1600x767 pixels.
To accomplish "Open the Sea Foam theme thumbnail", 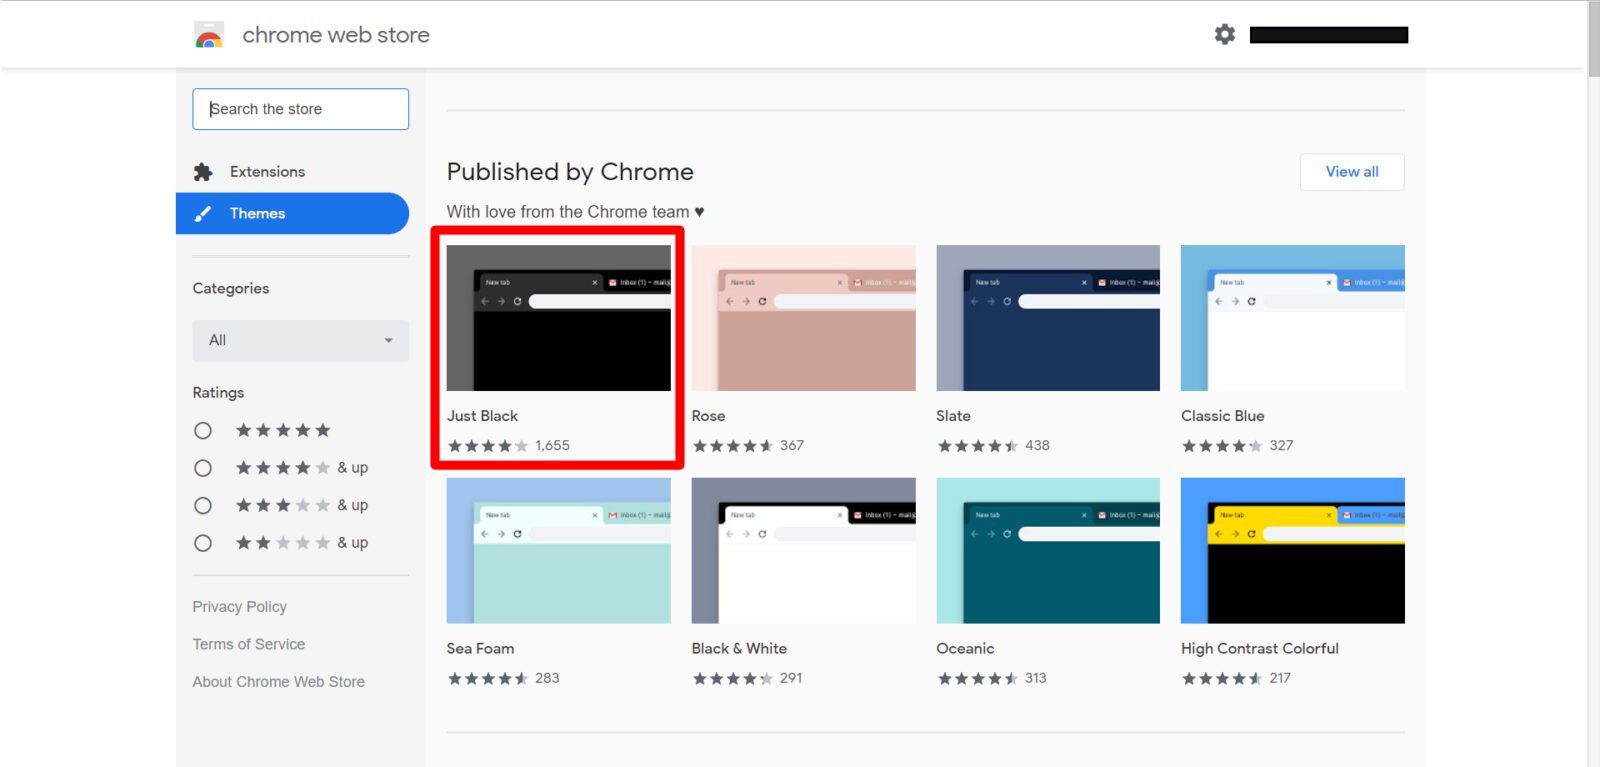I will click(558, 551).
